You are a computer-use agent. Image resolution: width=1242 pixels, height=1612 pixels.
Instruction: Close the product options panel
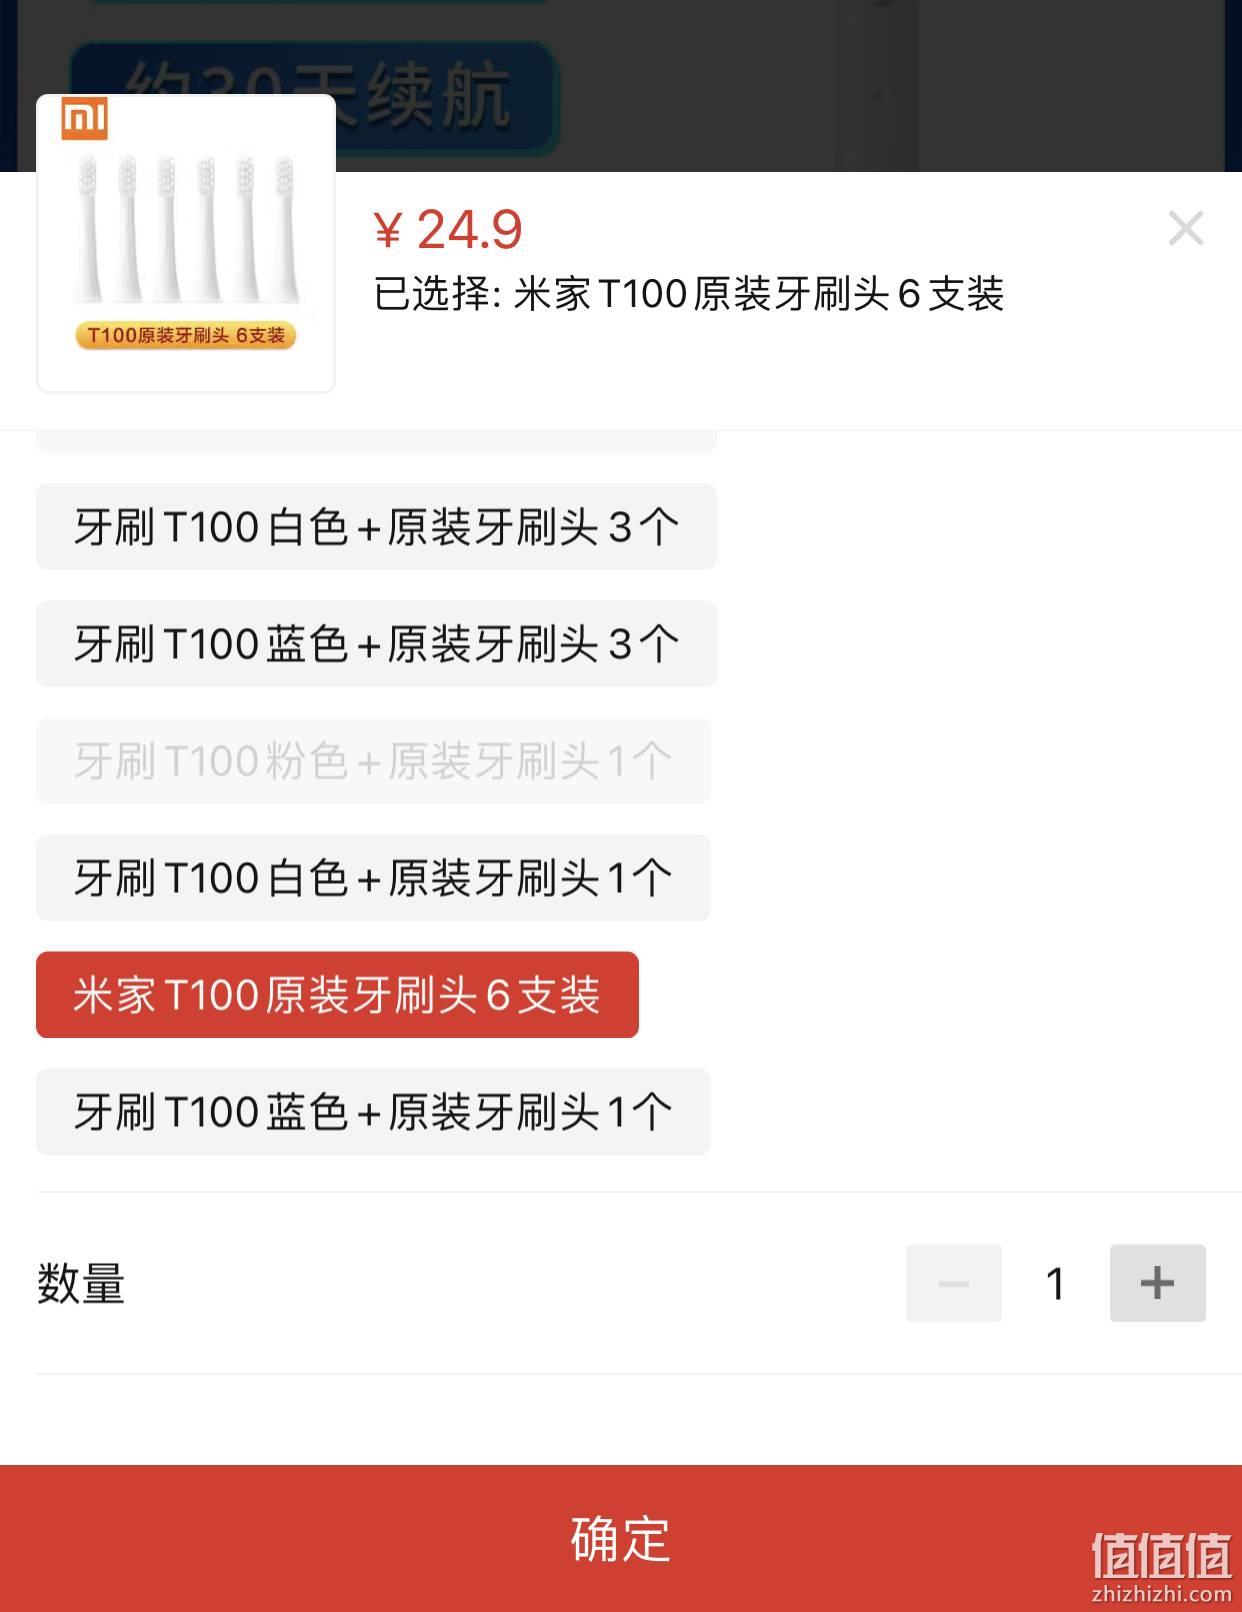tap(1186, 229)
